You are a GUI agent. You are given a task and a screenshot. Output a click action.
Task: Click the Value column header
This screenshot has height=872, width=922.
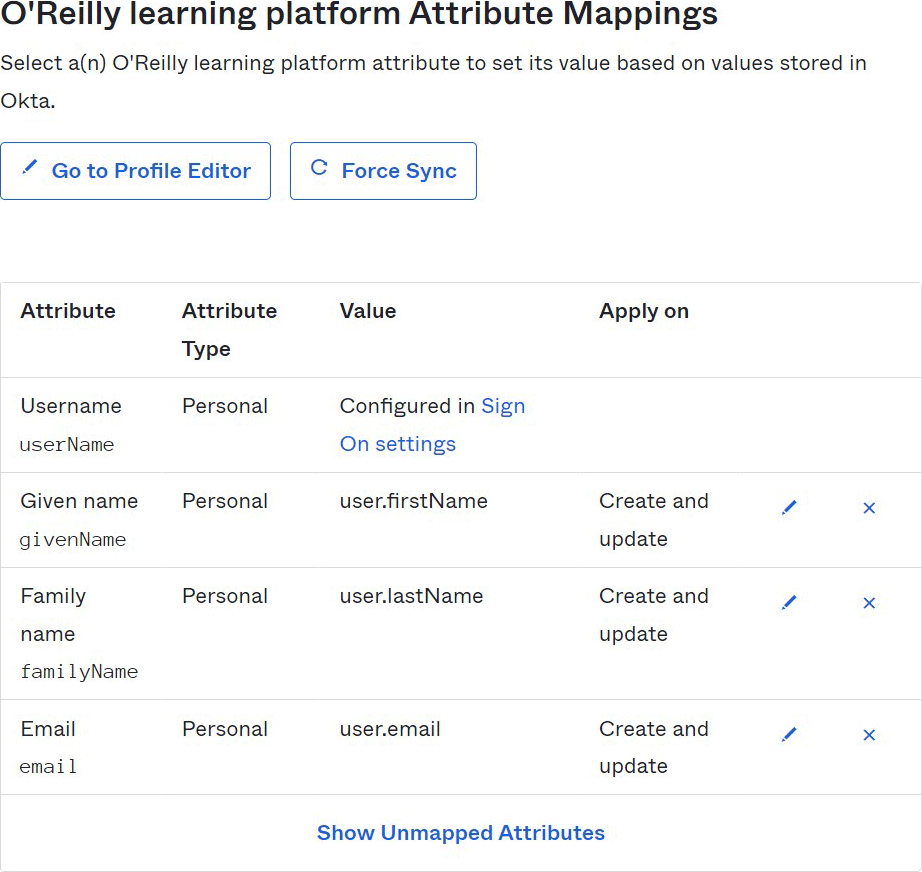coord(368,311)
